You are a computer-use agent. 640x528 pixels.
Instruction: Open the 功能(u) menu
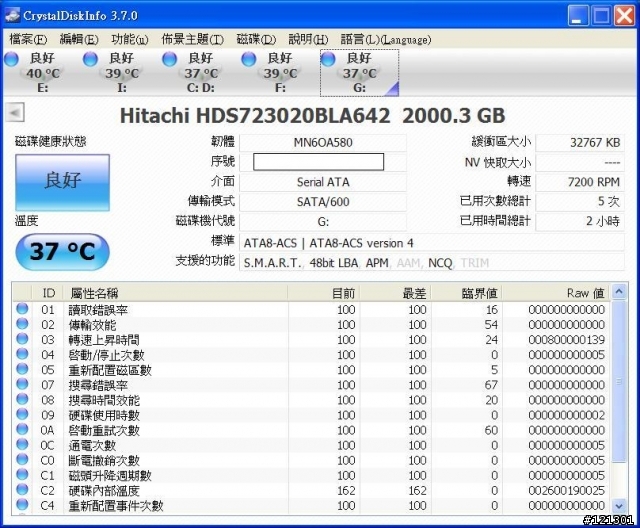(x=129, y=40)
